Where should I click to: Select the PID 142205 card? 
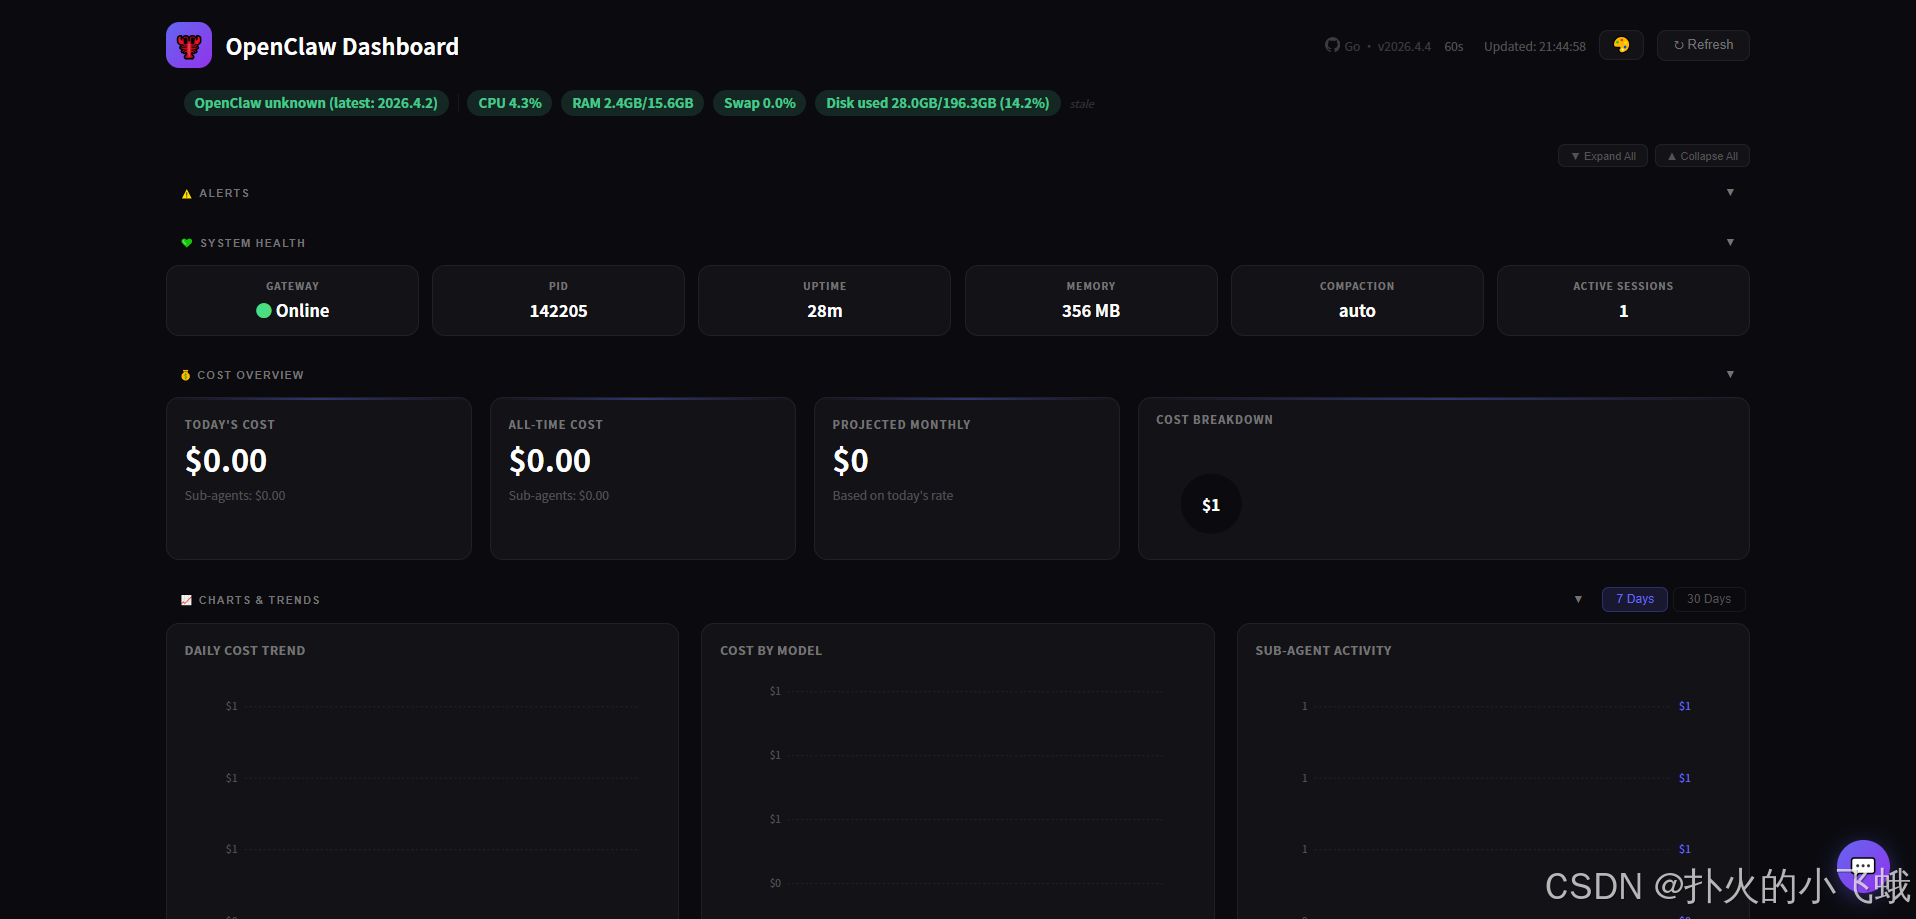(558, 300)
